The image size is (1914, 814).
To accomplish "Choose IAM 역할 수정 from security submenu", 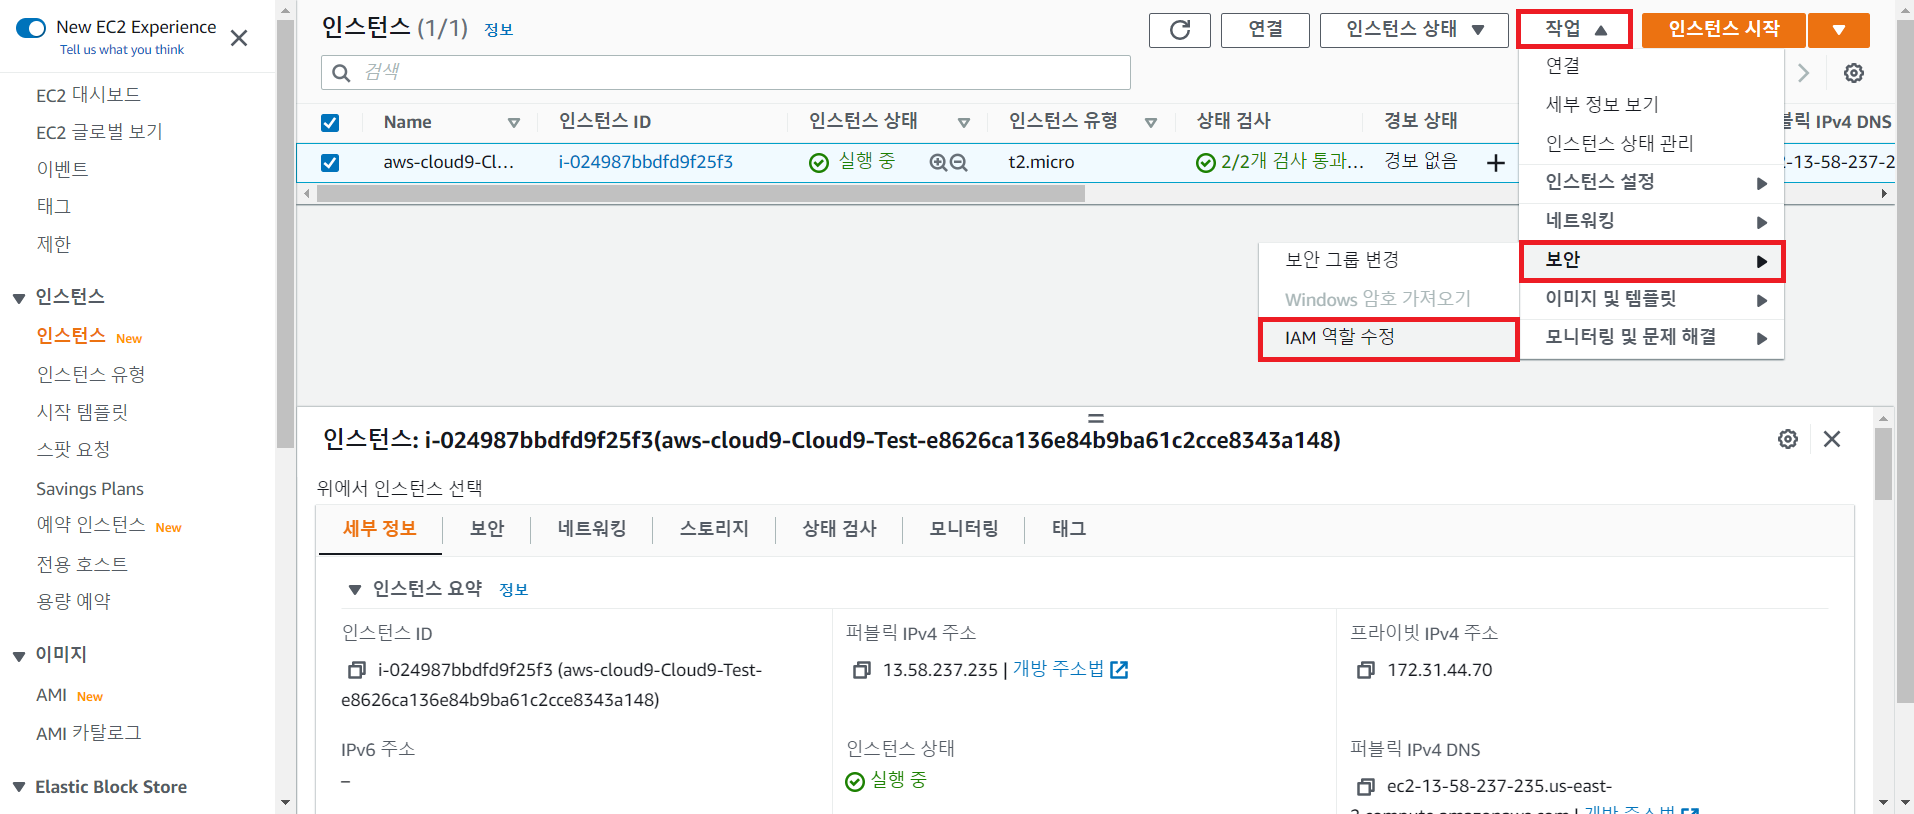I will click(1388, 338).
